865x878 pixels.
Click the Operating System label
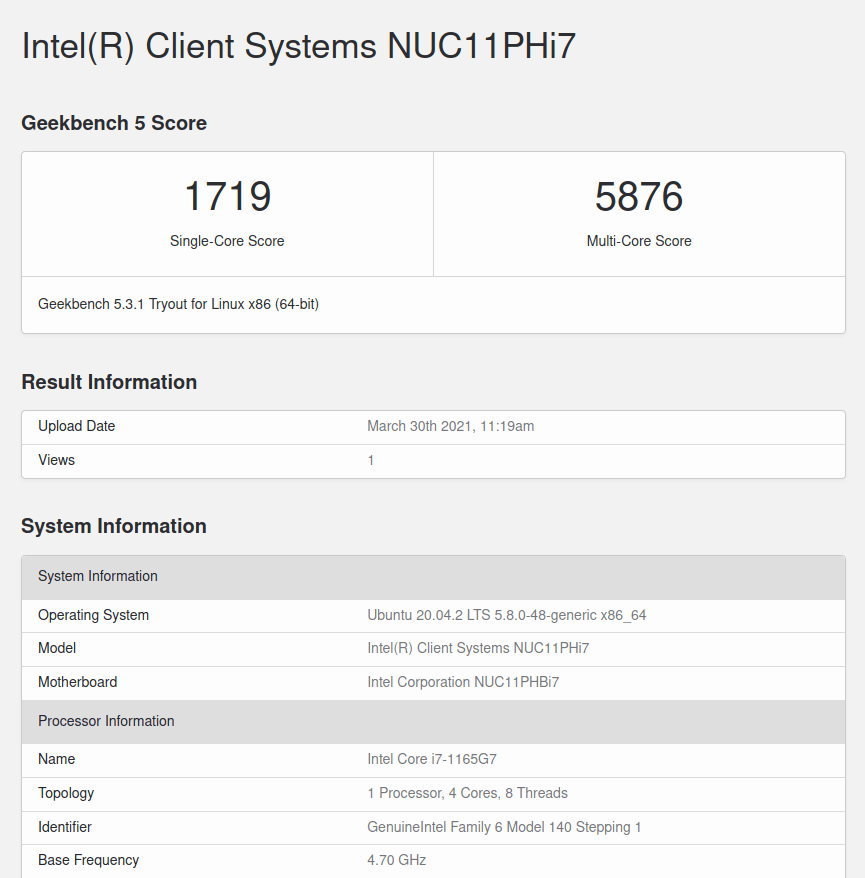(x=93, y=615)
